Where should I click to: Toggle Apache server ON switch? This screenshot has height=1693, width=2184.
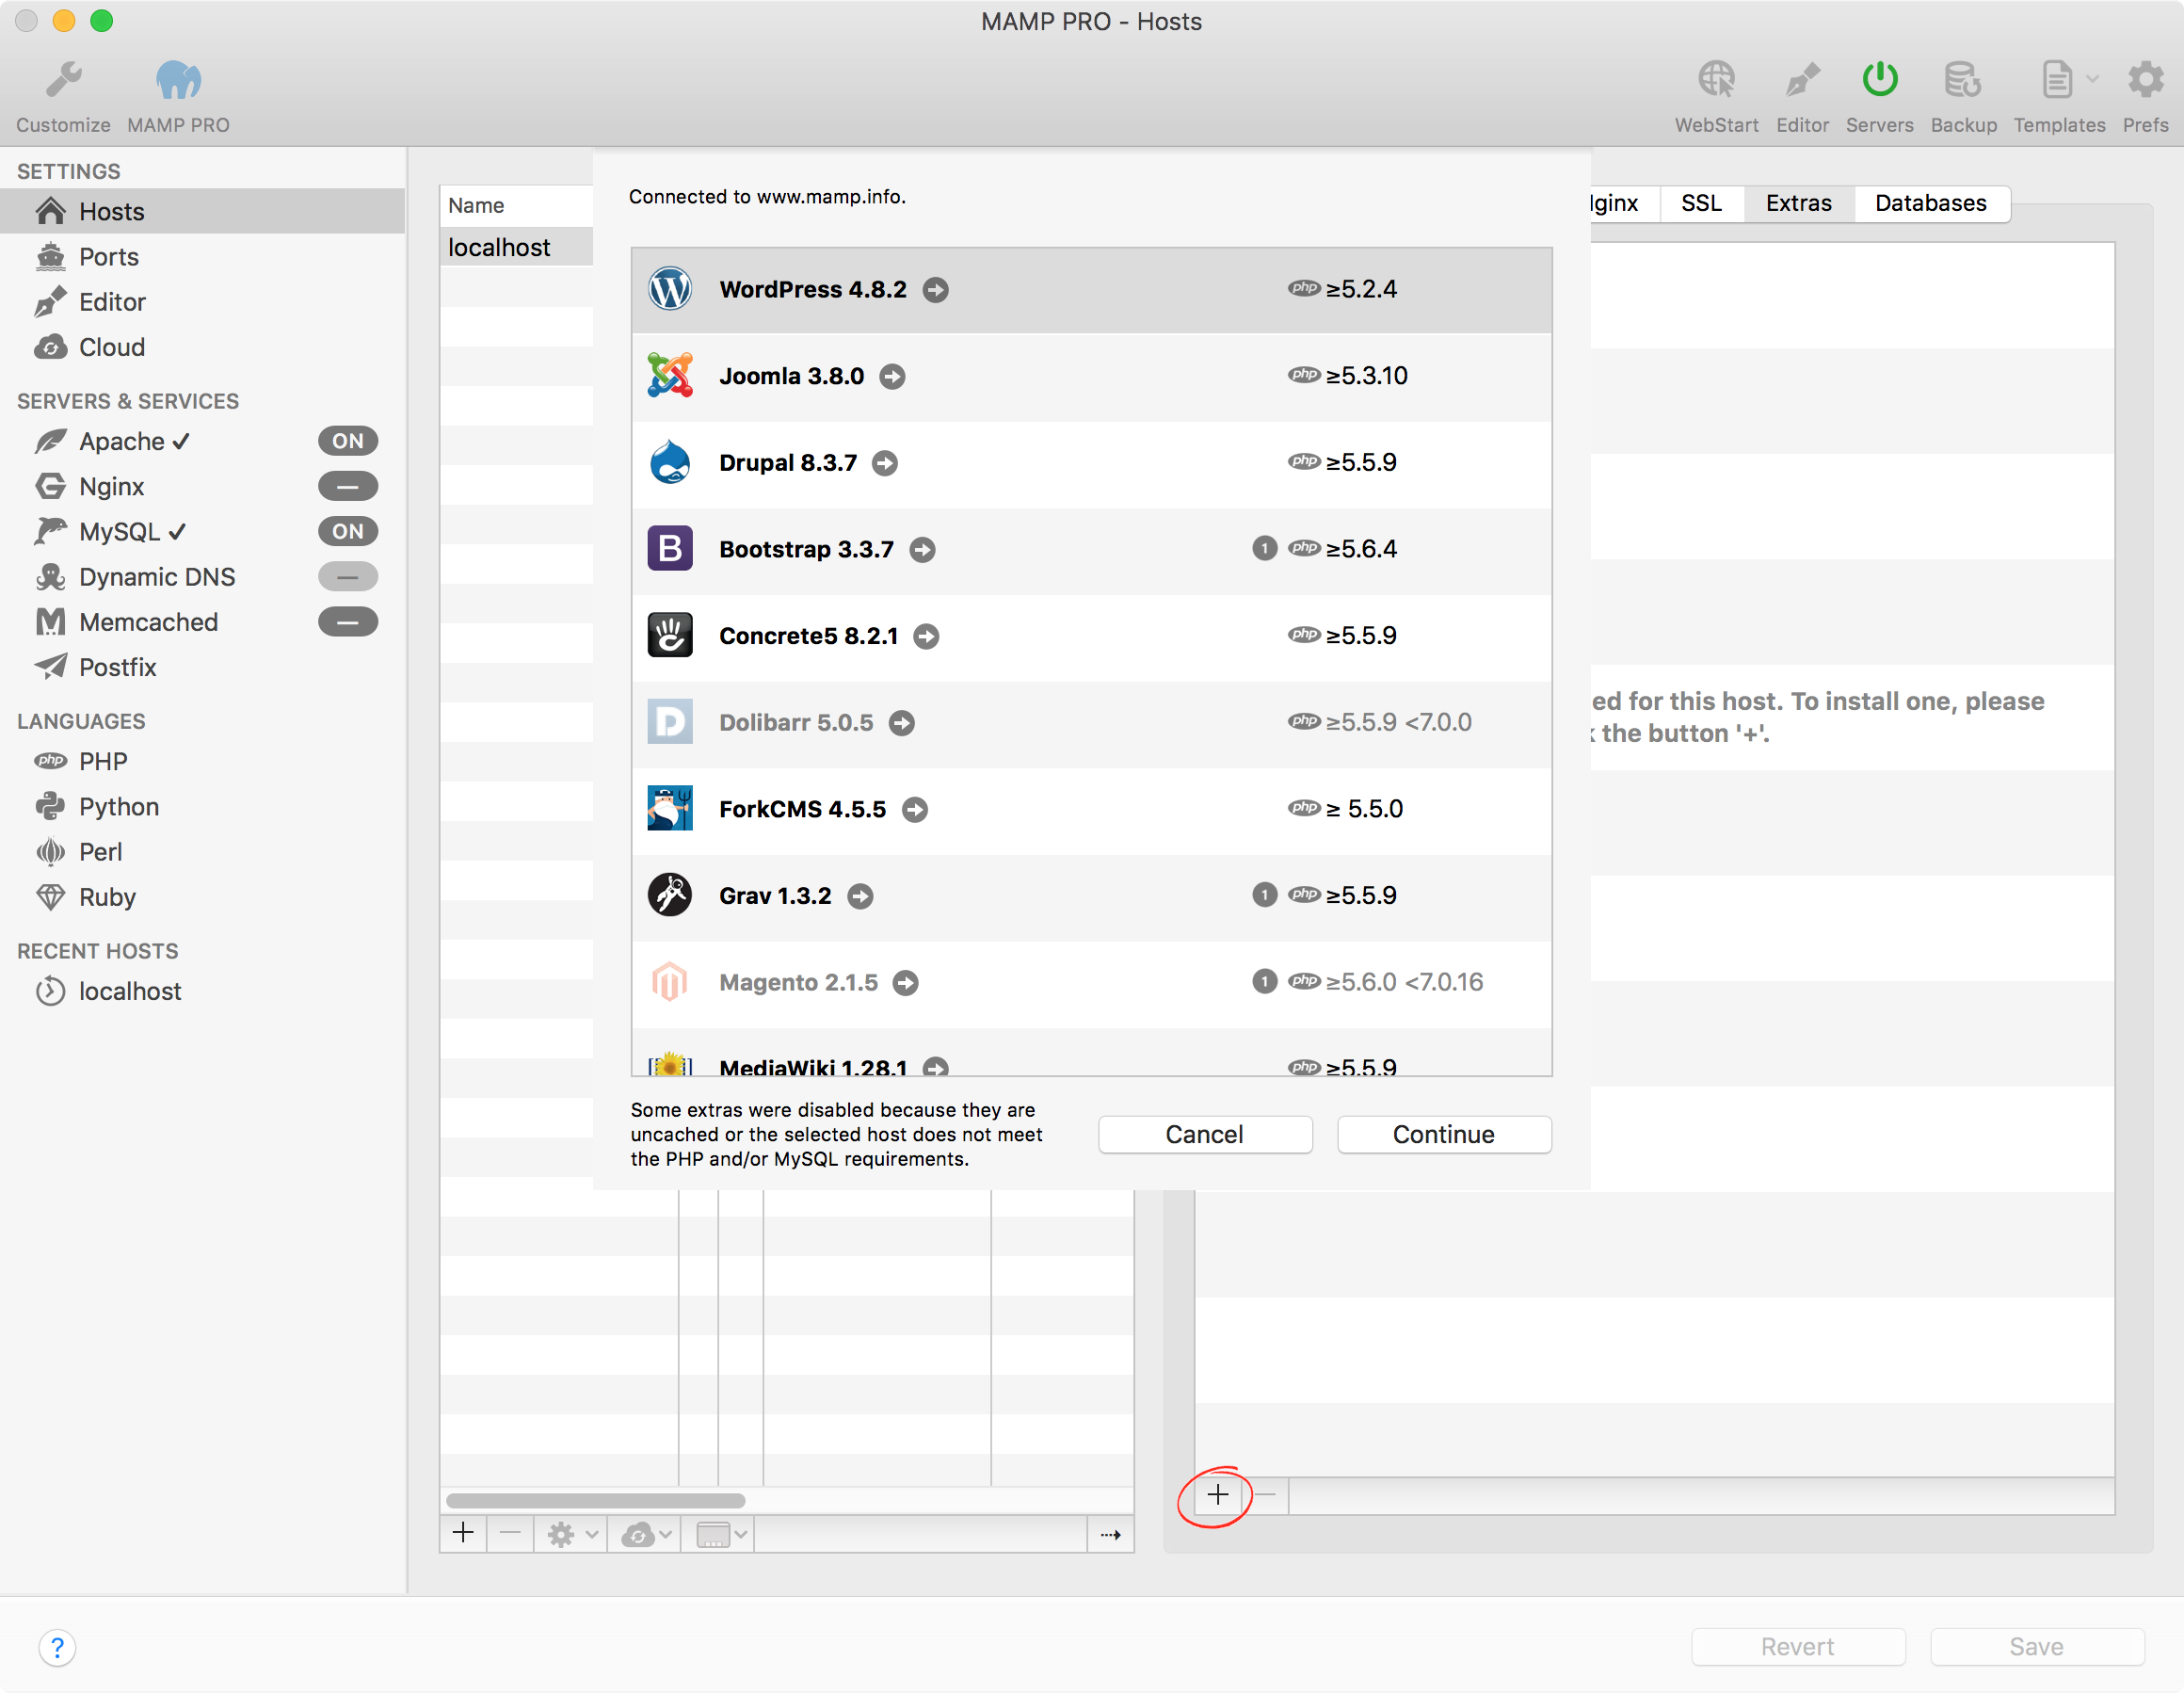[x=347, y=441]
